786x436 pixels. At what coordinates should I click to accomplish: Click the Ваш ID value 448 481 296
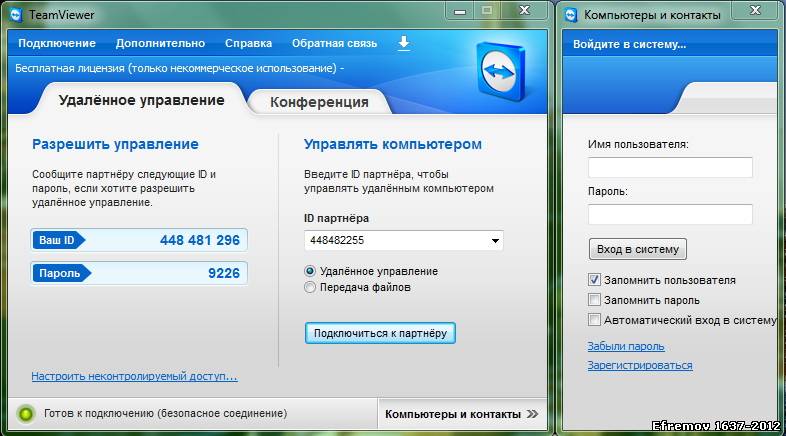click(x=200, y=240)
